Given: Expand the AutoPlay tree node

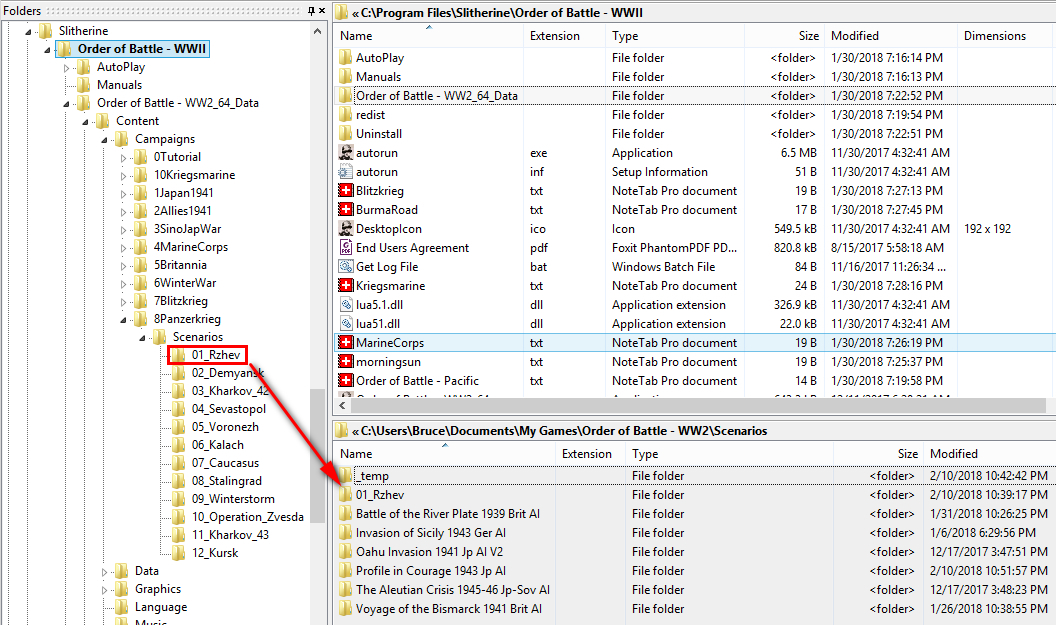Looking at the screenshot, I should [x=66, y=67].
